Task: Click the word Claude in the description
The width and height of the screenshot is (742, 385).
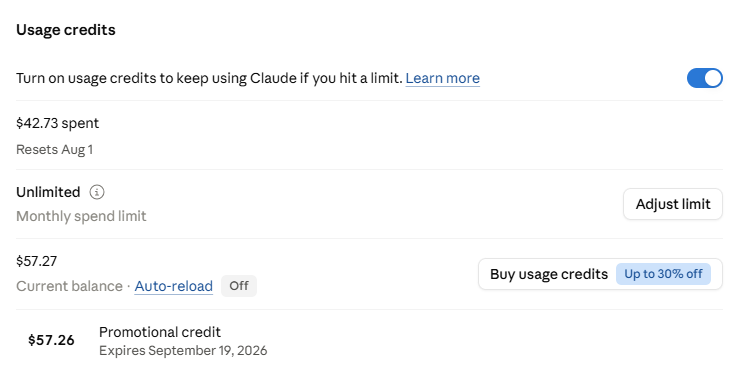Action: tap(273, 78)
